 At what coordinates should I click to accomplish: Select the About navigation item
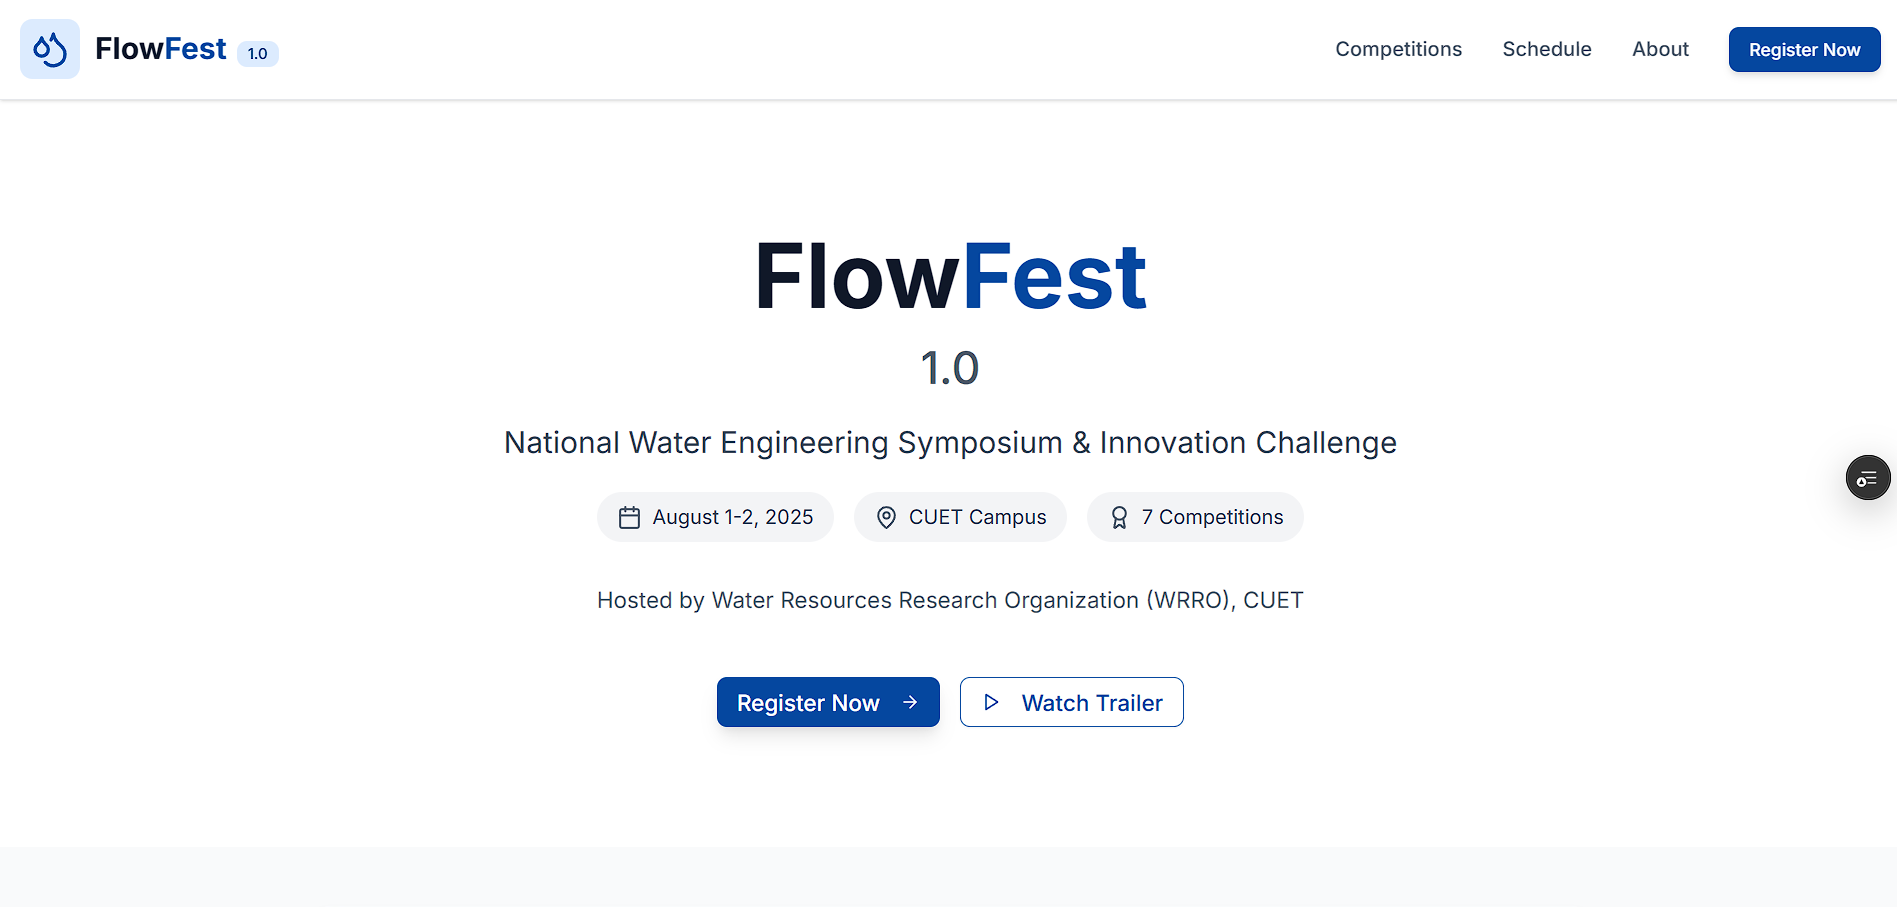click(1660, 49)
